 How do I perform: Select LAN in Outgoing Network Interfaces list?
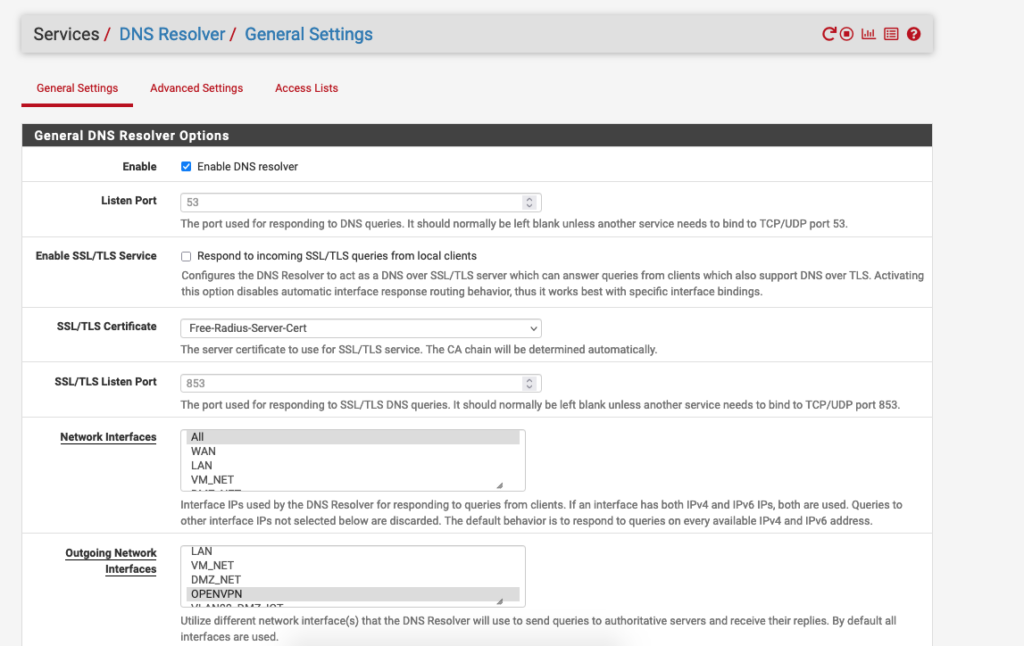pos(353,552)
